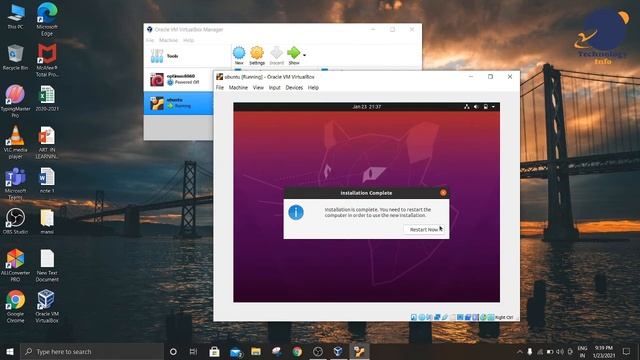Viewport: 640px width, 360px height.
Task: Select OBS Studio desktop icon
Action: [16, 222]
